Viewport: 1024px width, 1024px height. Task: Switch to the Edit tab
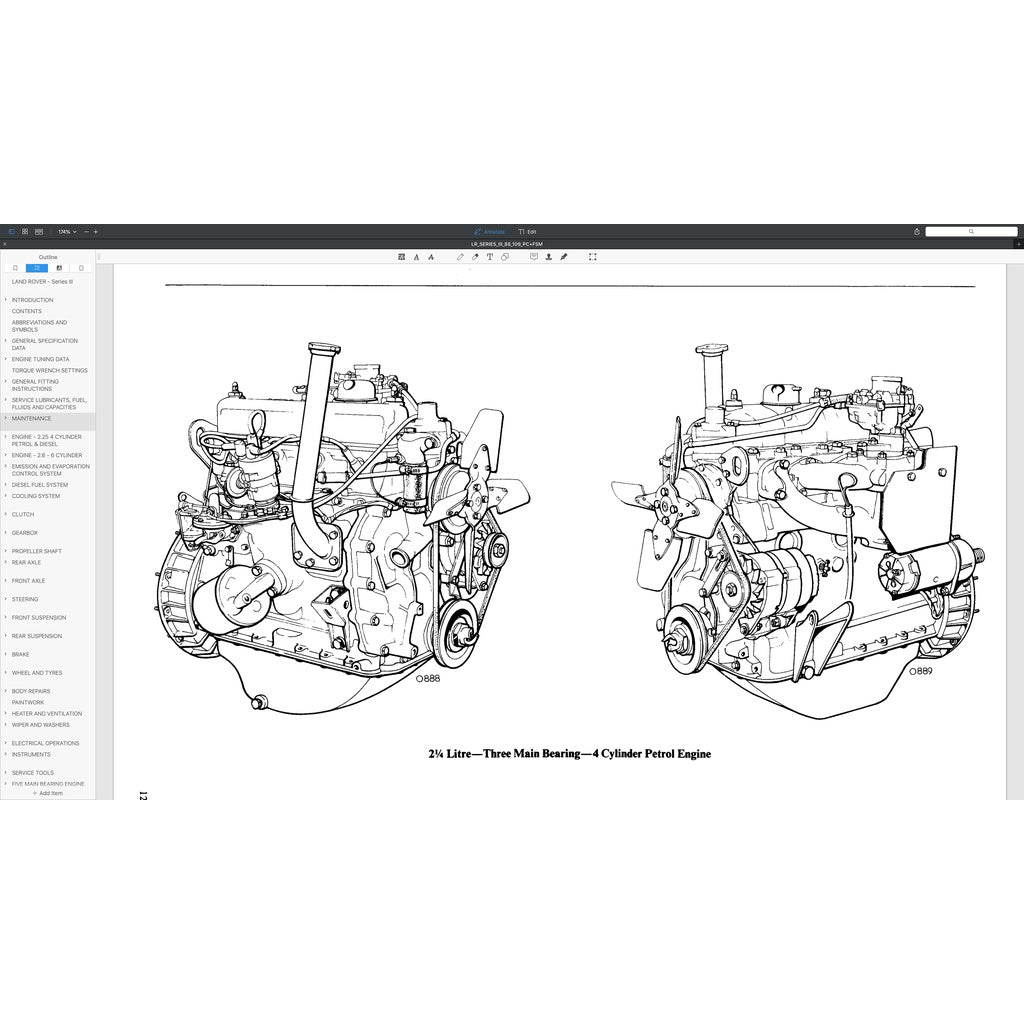[x=528, y=231]
